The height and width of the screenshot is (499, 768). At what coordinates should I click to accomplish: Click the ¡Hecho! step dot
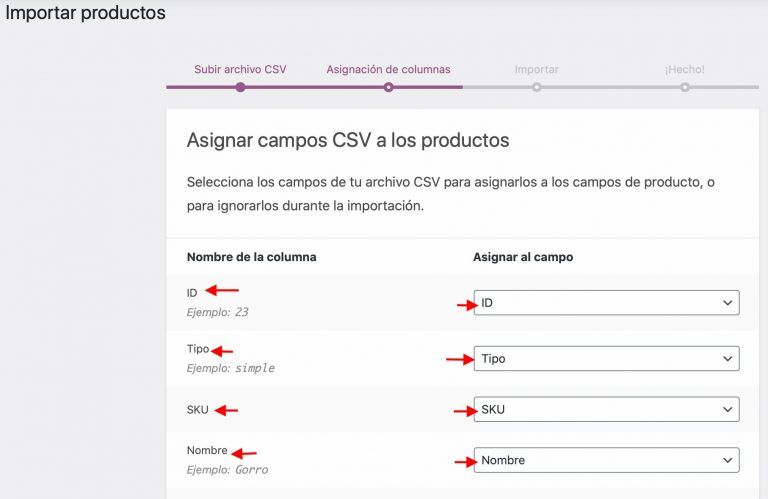(685, 88)
